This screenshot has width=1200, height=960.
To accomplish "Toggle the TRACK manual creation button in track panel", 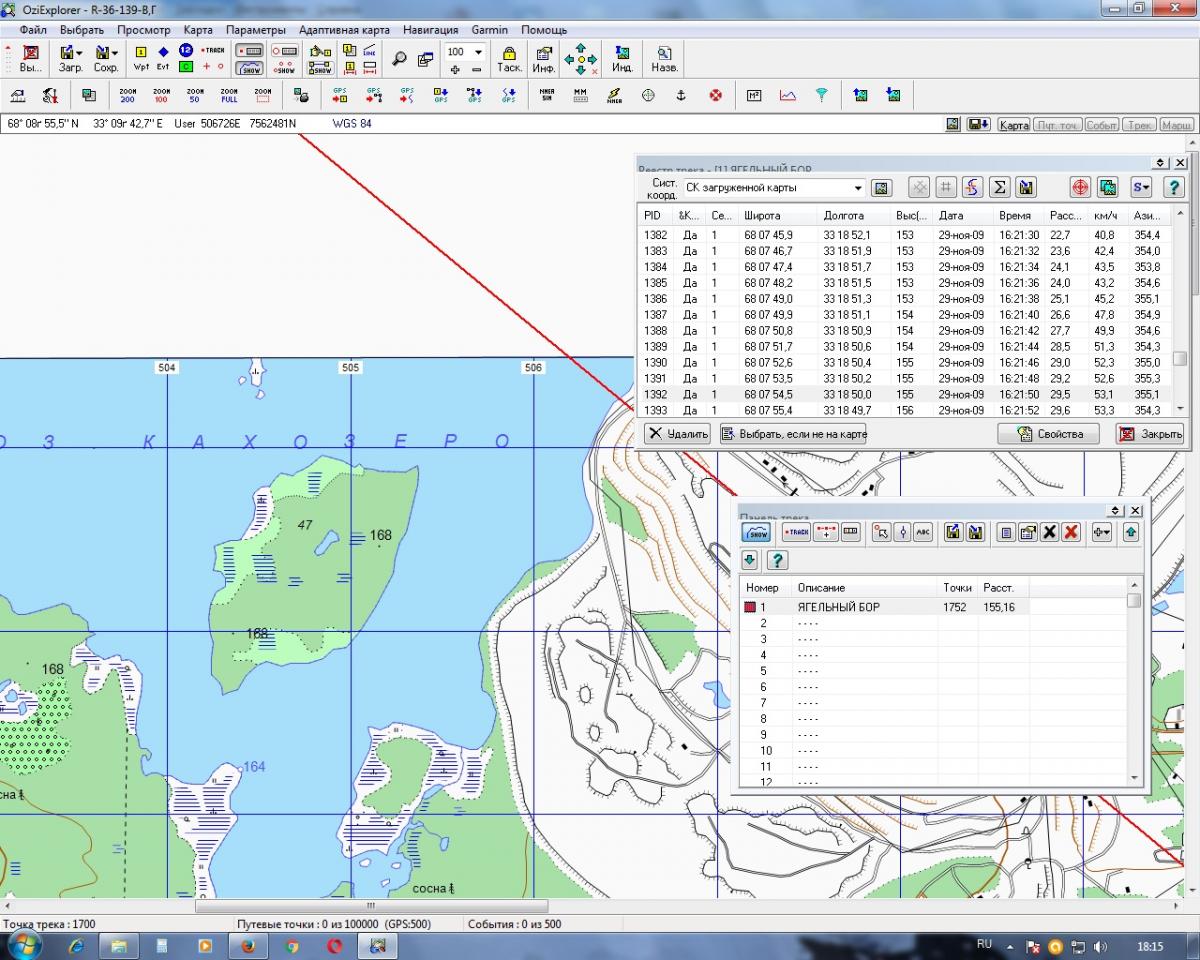I will pyautogui.click(x=796, y=533).
